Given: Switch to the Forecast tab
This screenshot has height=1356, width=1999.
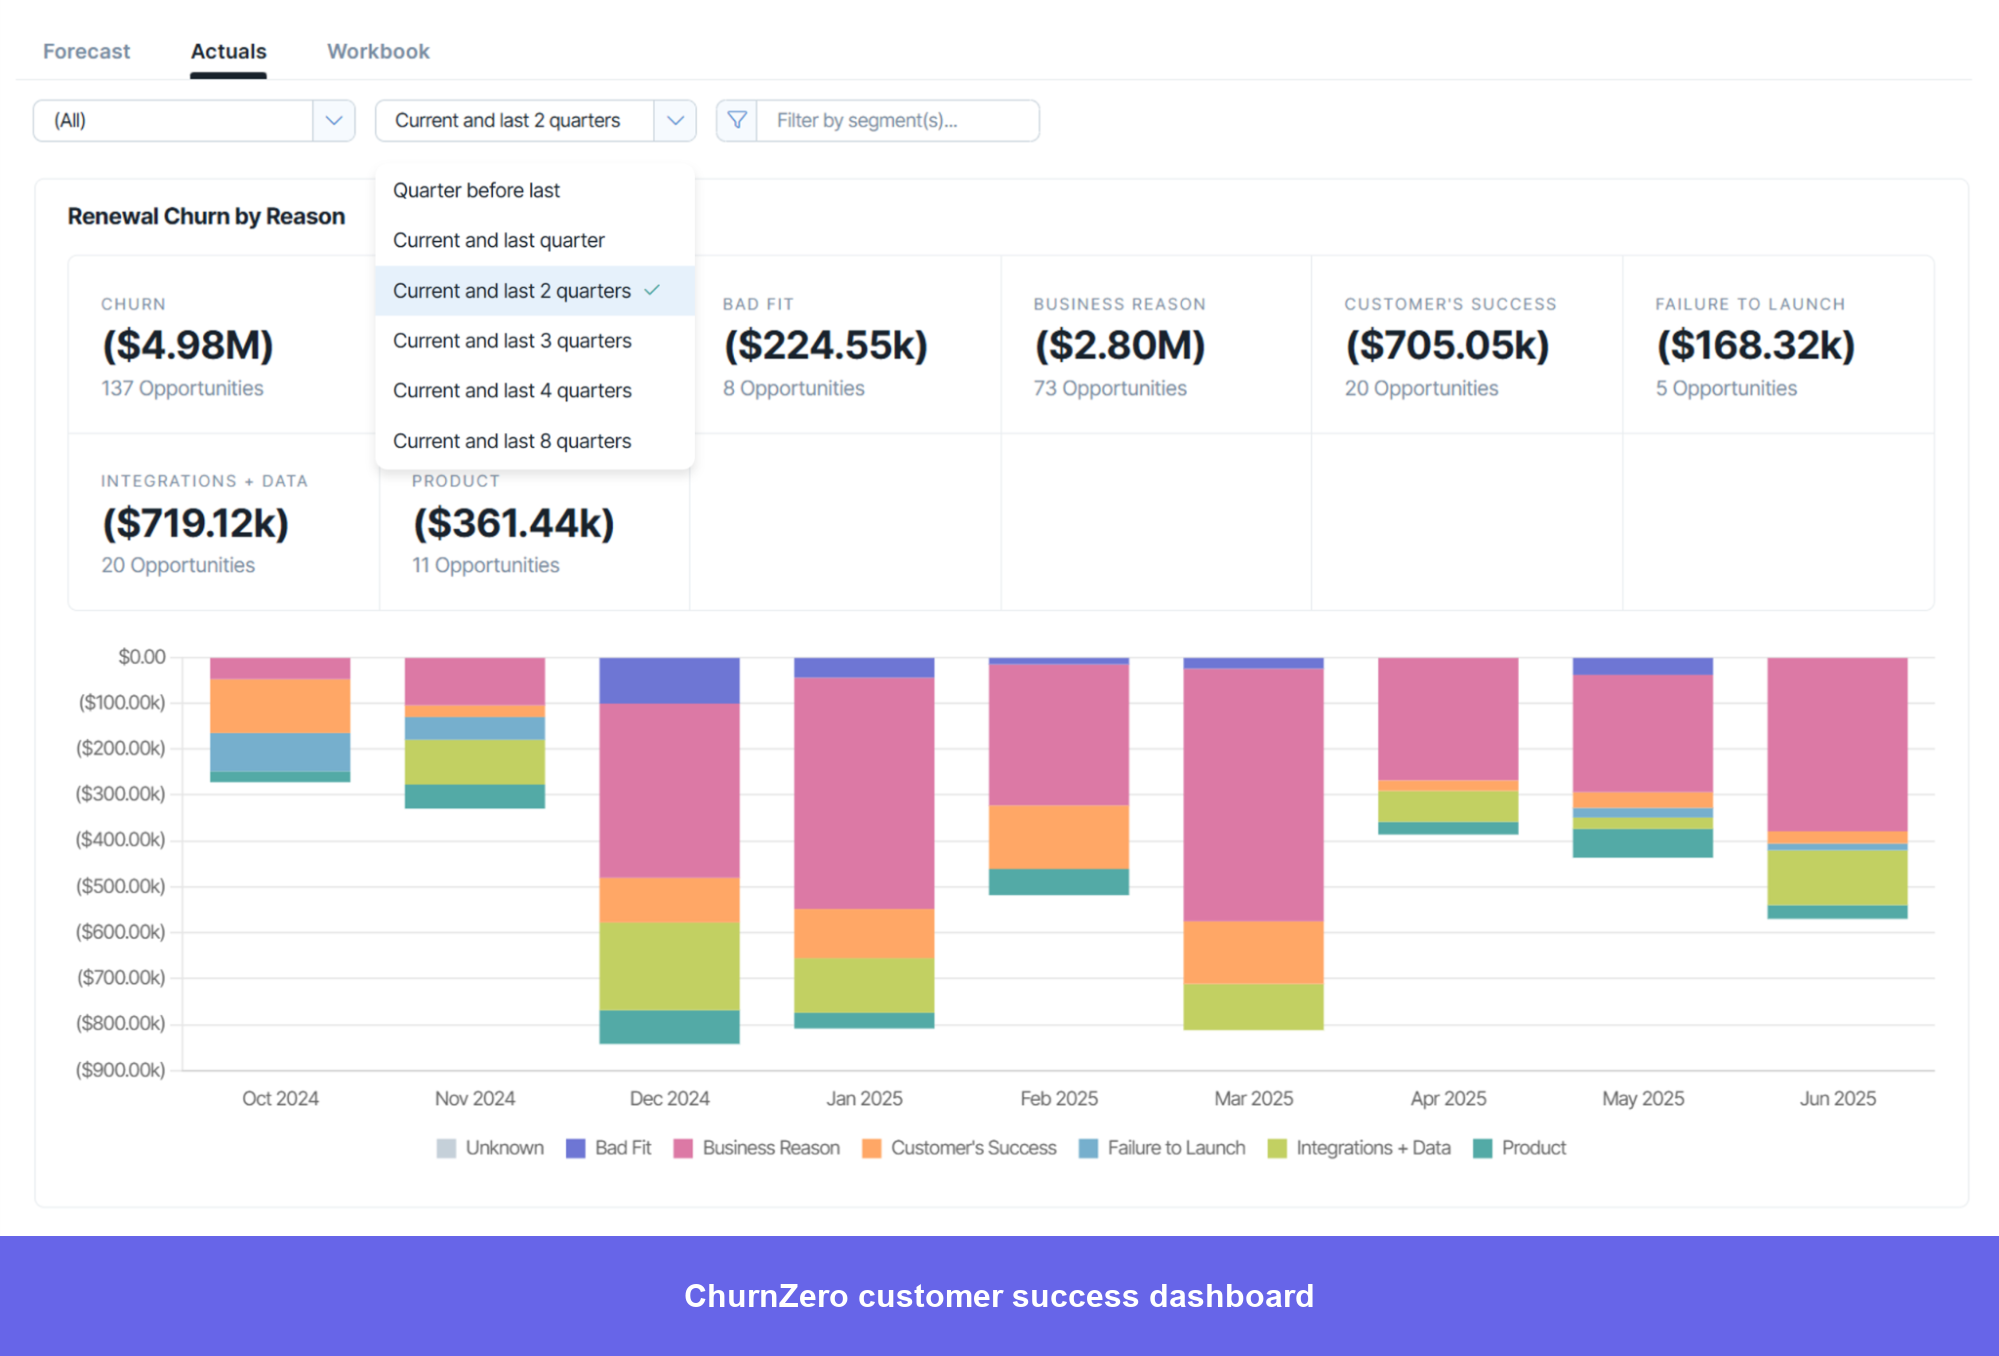Looking at the screenshot, I should [86, 51].
